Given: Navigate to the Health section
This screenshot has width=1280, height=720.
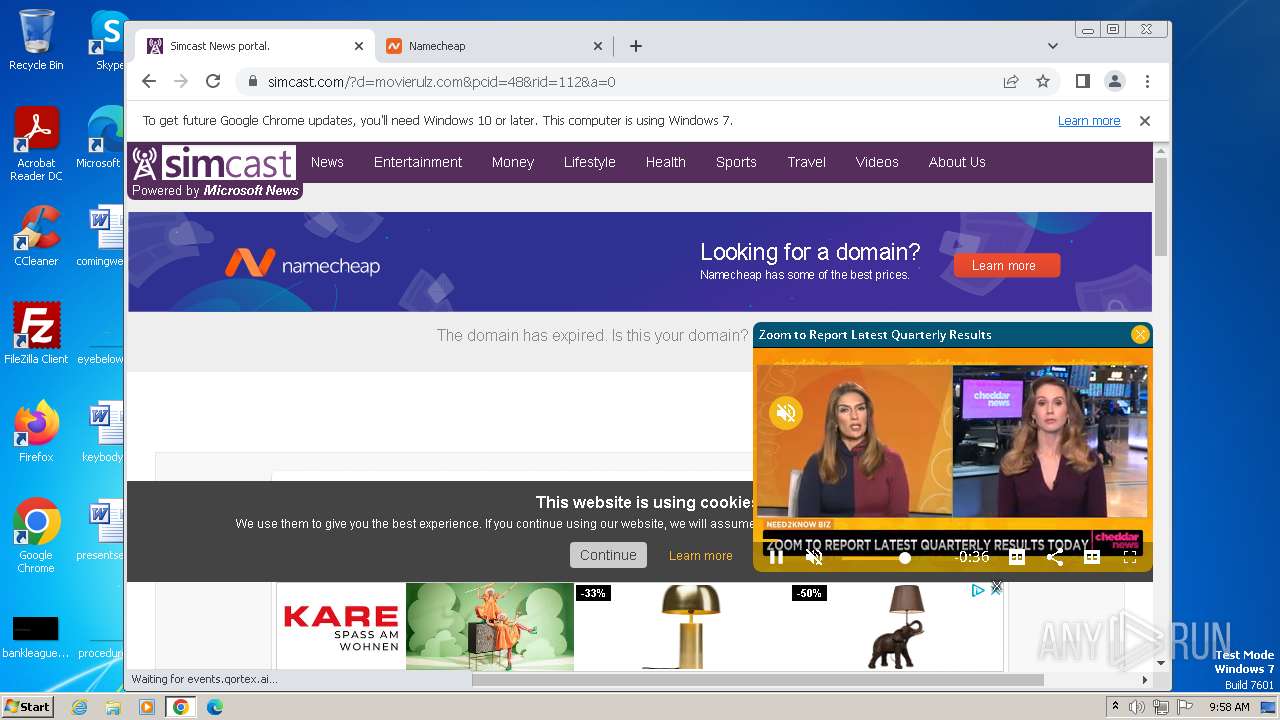Looking at the screenshot, I should (x=665, y=162).
